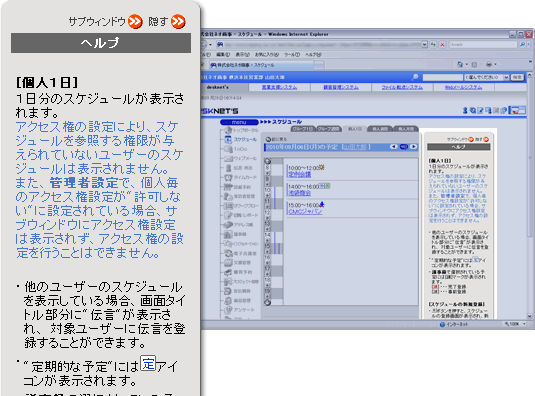Click the 検索 button in blue header
Screen dimensions: 535x396
coord(517,77)
